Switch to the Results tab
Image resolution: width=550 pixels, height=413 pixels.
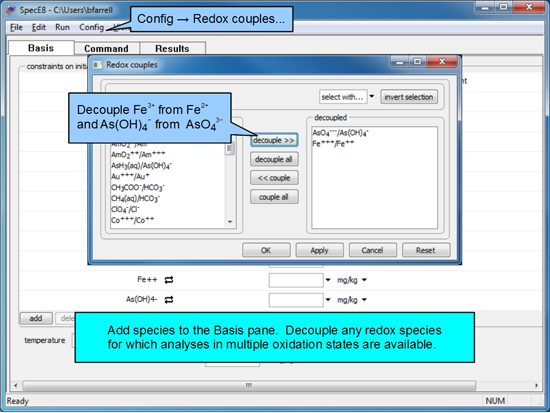(172, 48)
